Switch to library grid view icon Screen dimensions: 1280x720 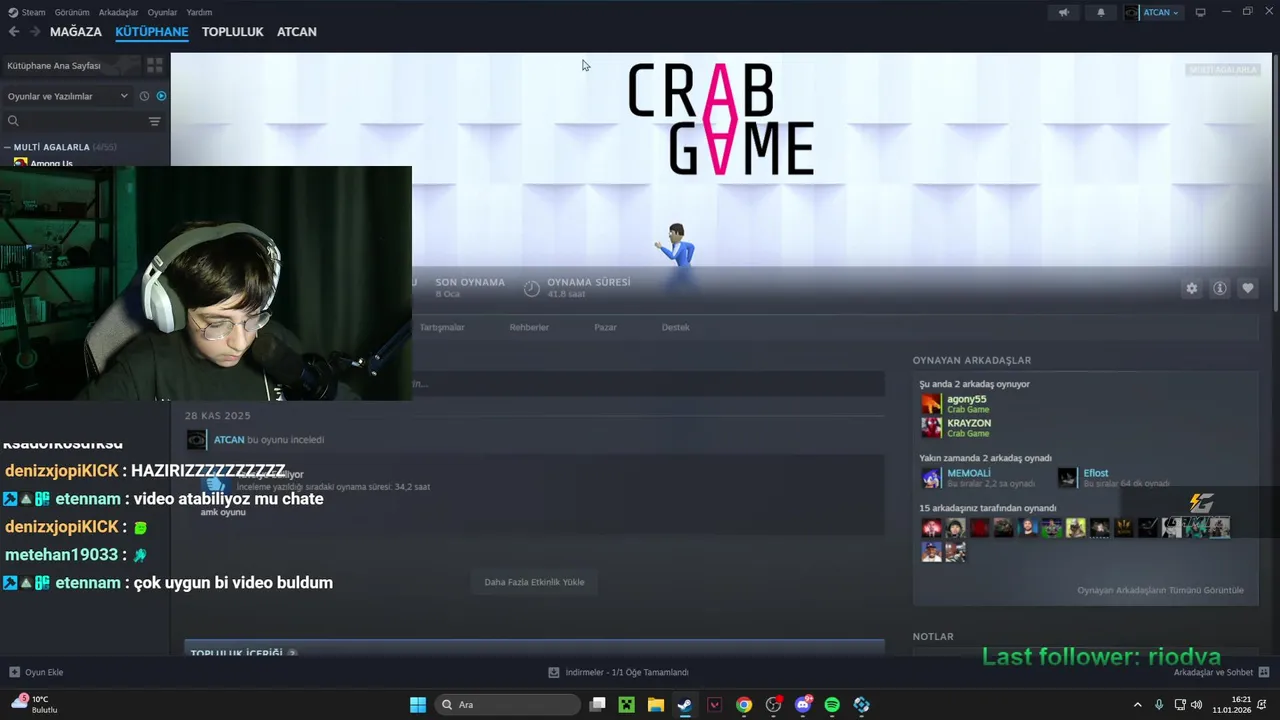(155, 65)
